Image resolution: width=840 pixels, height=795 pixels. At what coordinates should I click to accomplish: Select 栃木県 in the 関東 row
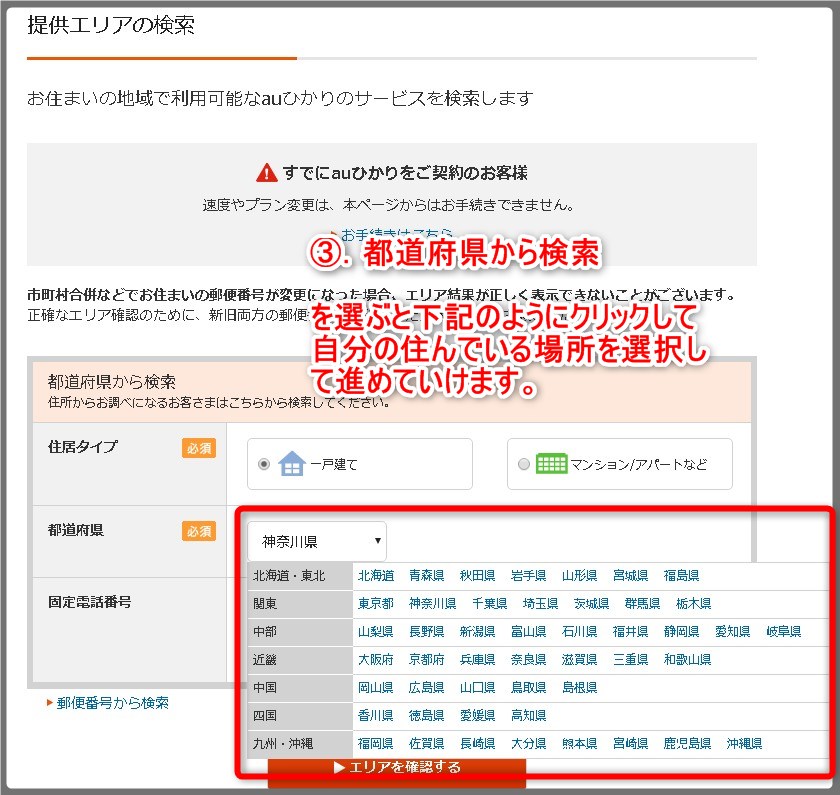point(693,603)
